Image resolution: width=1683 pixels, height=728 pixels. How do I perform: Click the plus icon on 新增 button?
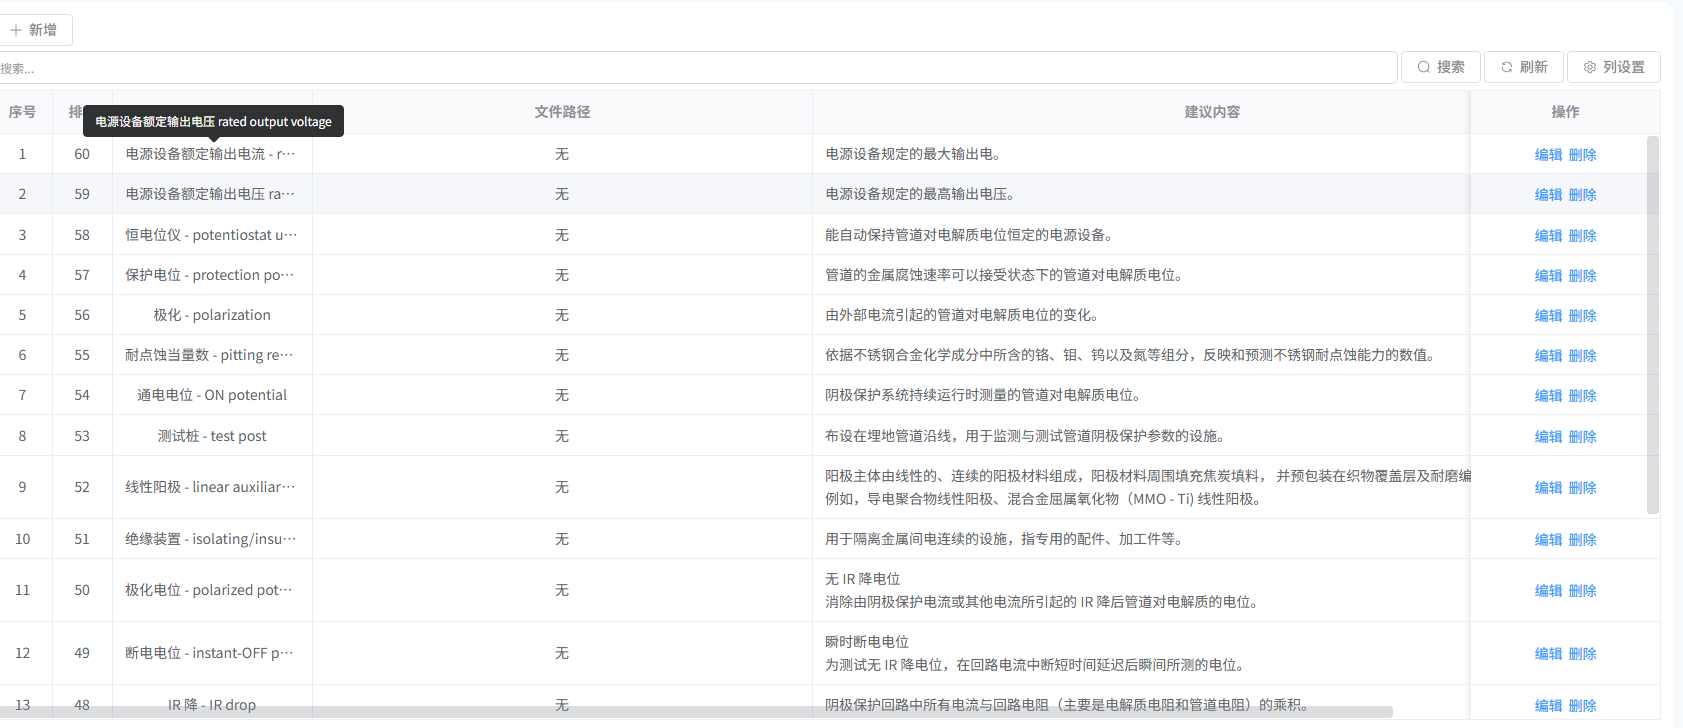click(x=16, y=30)
